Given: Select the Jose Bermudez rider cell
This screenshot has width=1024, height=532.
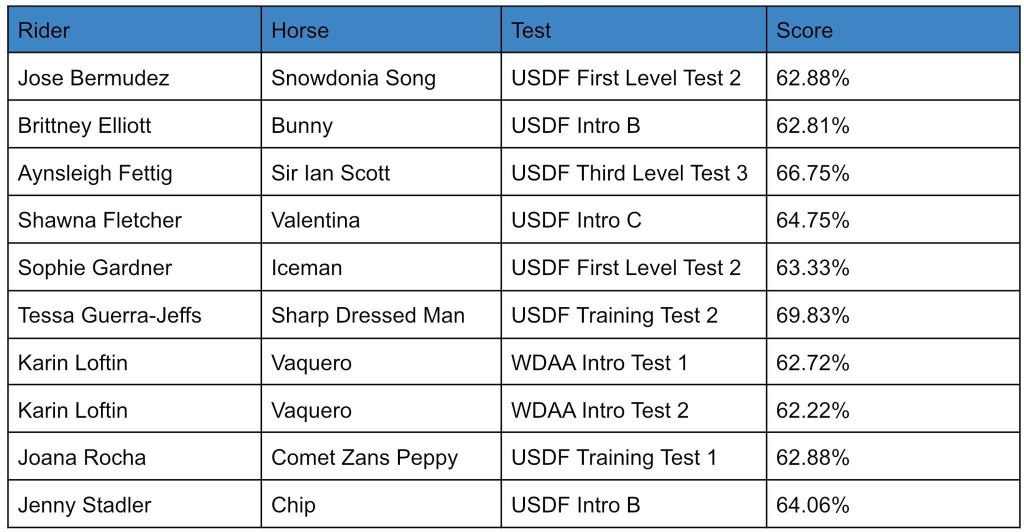Looking at the screenshot, I should click(135, 77).
